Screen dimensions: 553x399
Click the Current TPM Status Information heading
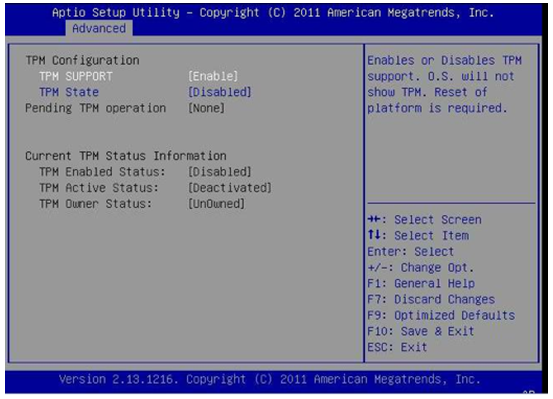pyautogui.click(x=126, y=156)
